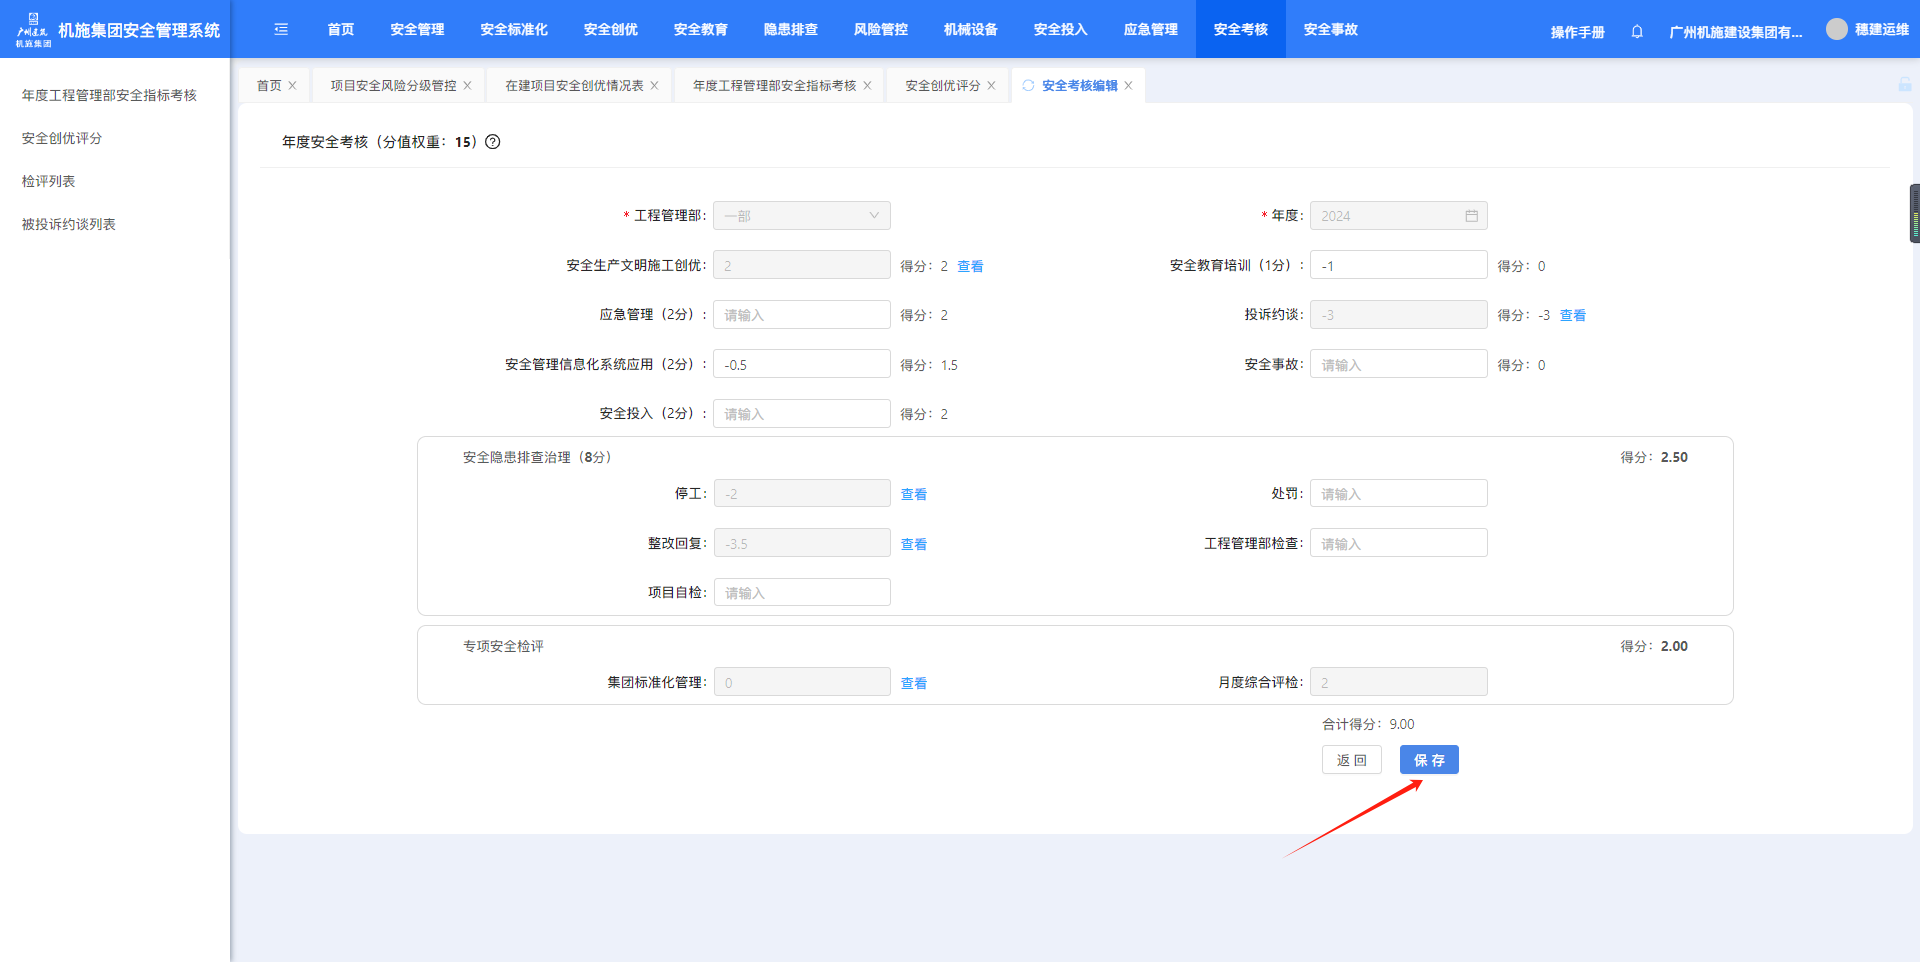1920x962 pixels.
Task: Click the calendar icon in 年度 field
Action: pyautogui.click(x=1471, y=216)
